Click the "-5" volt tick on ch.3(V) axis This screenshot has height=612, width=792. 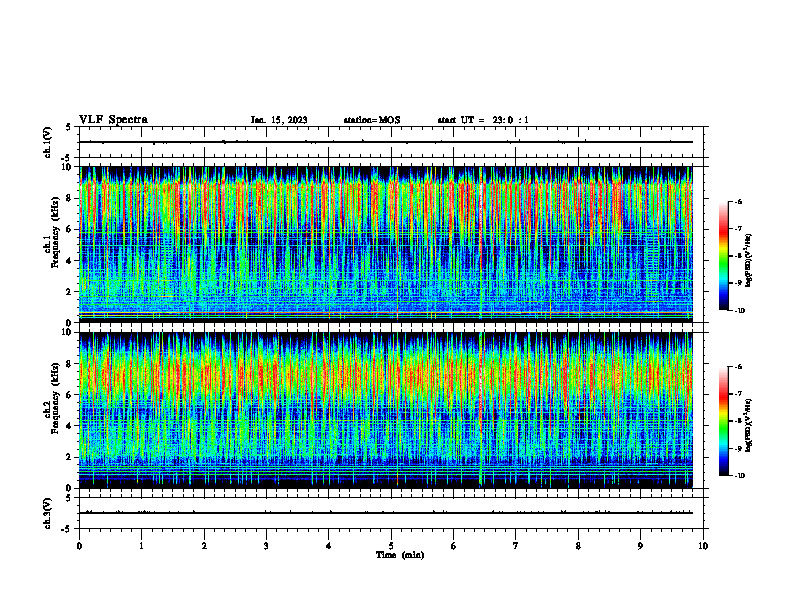coord(67,529)
